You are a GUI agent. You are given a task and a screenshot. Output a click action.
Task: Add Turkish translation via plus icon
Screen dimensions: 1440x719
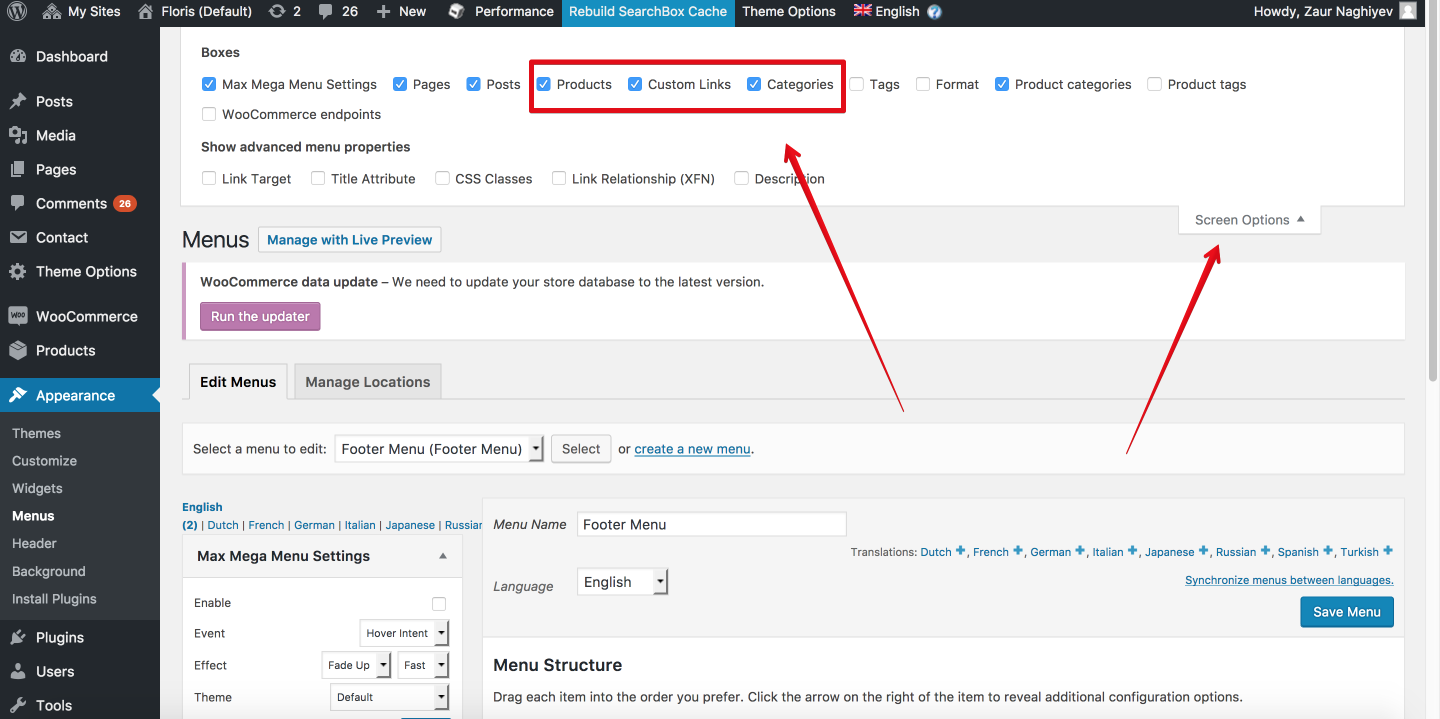pyautogui.click(x=1388, y=551)
